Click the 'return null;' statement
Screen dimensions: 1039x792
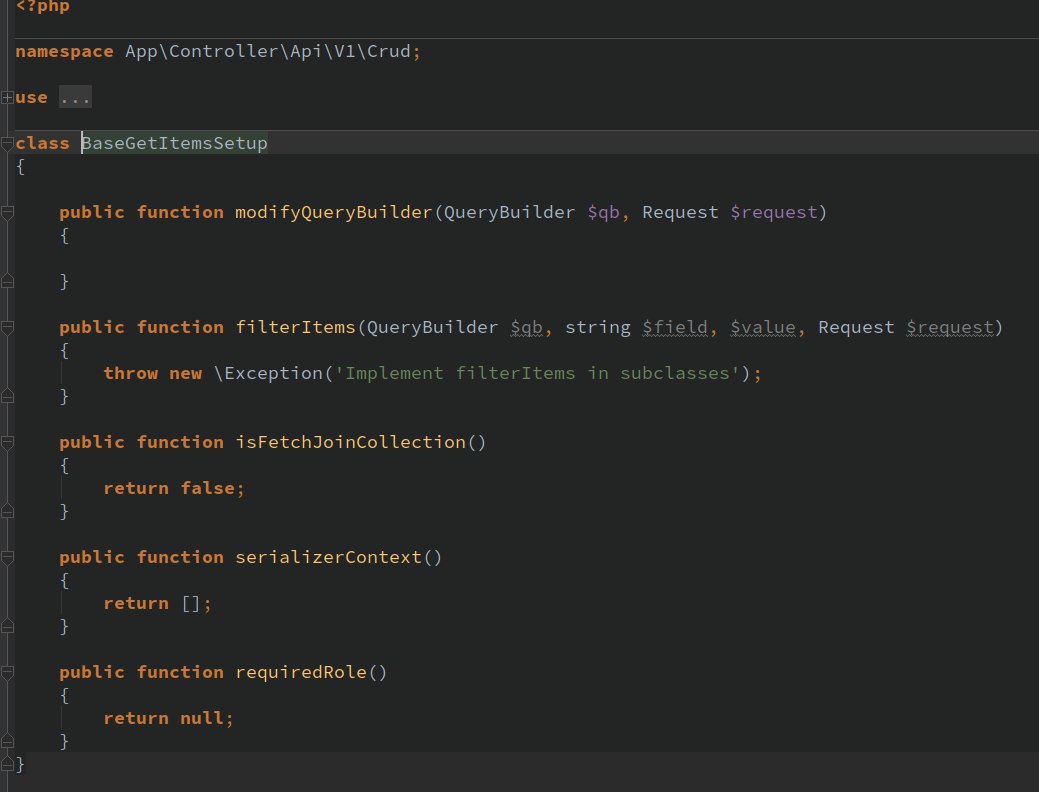pyautogui.click(x=168, y=718)
